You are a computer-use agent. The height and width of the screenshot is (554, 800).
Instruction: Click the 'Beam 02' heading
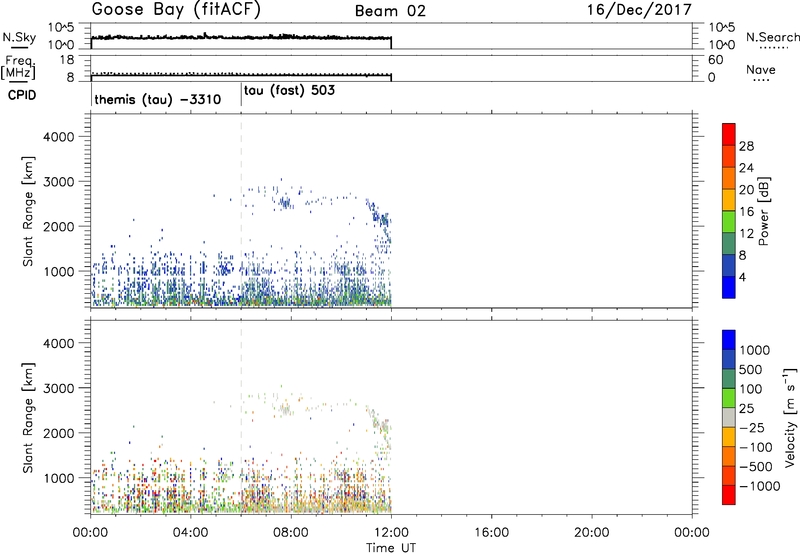click(x=390, y=11)
